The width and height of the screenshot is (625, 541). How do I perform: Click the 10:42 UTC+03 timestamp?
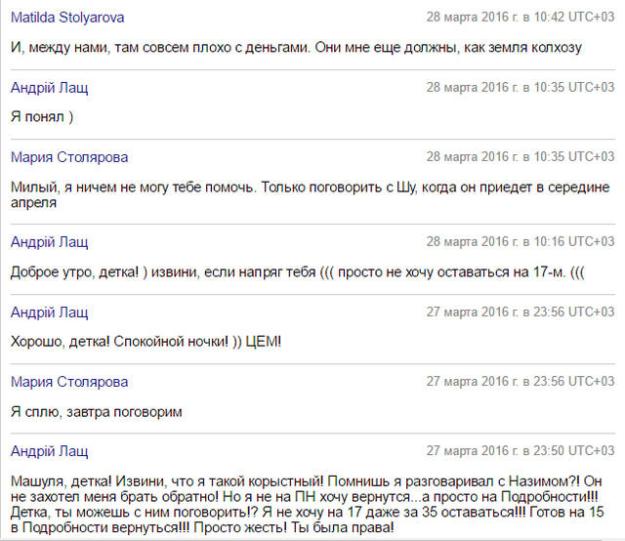coord(520,18)
